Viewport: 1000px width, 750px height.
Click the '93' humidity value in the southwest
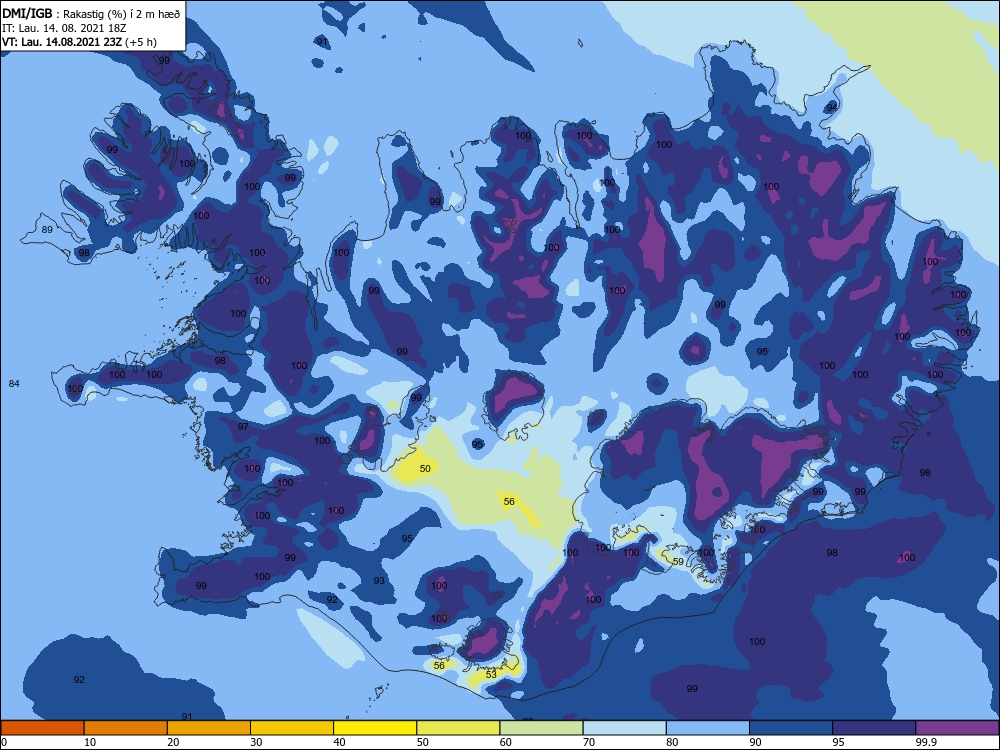pyautogui.click(x=379, y=580)
